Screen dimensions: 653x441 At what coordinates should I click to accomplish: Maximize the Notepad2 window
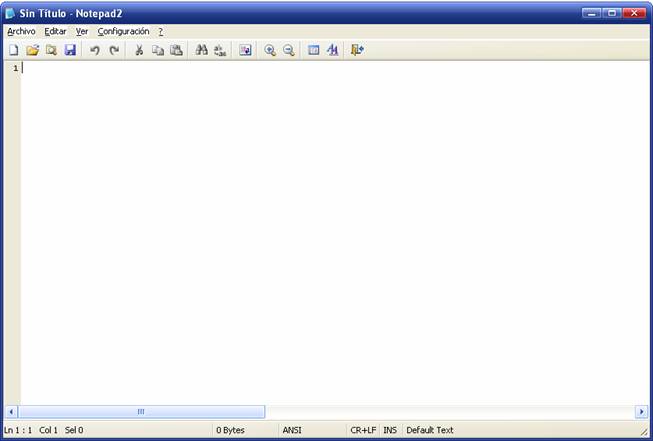coord(612,13)
